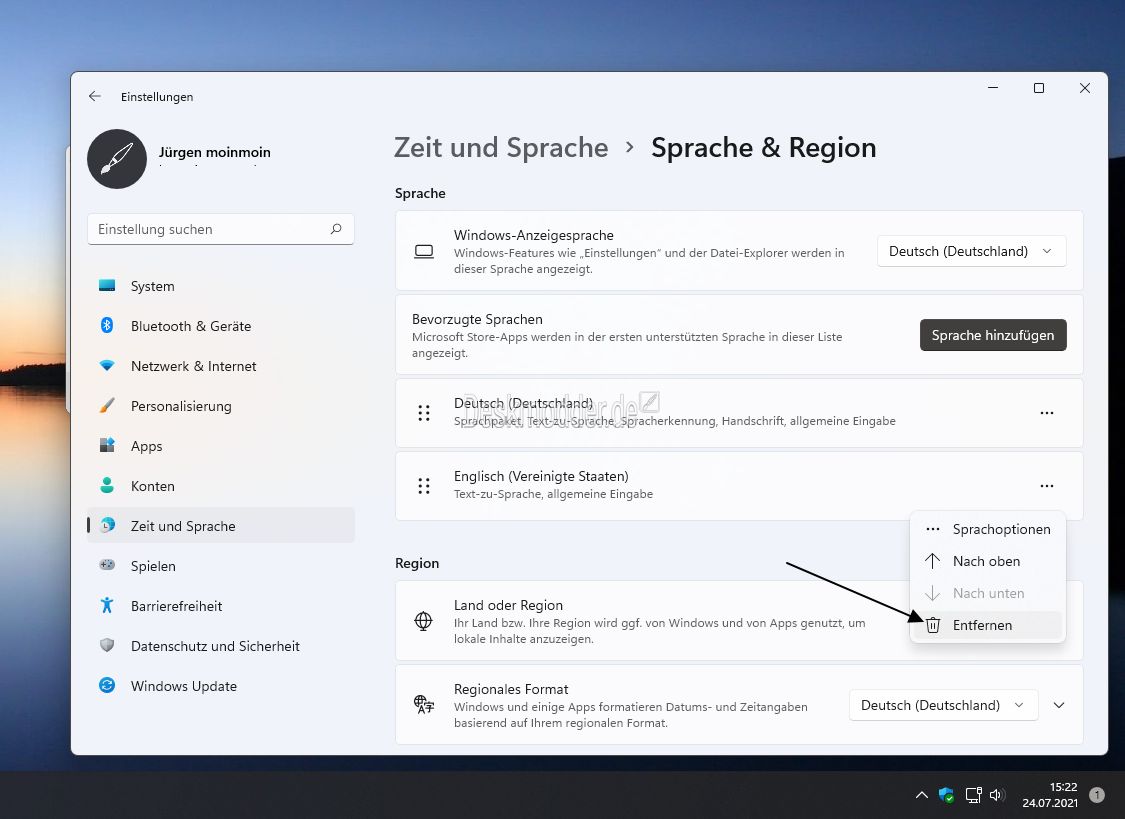The image size is (1125, 819).
Task: Open the notification center badge
Action: point(1097,795)
